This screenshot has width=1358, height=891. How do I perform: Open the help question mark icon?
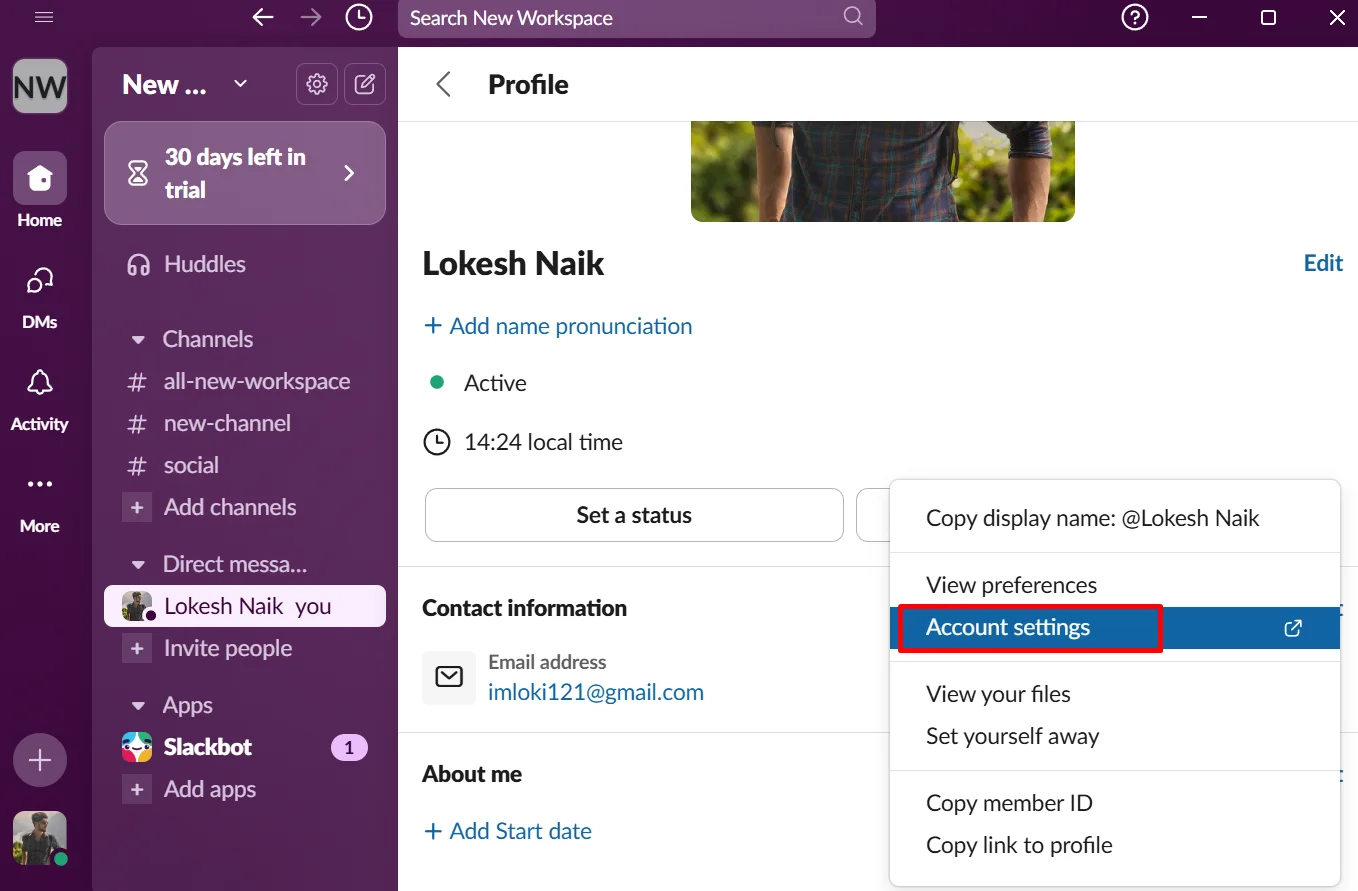1135,17
